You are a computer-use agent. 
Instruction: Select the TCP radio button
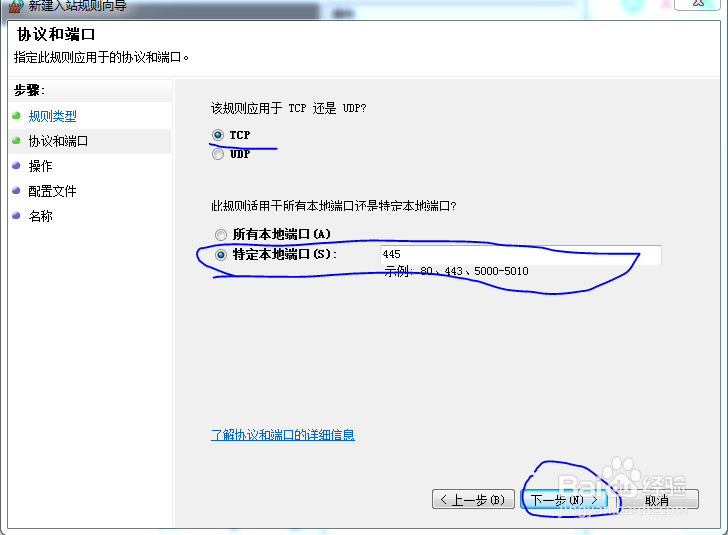tap(218, 135)
